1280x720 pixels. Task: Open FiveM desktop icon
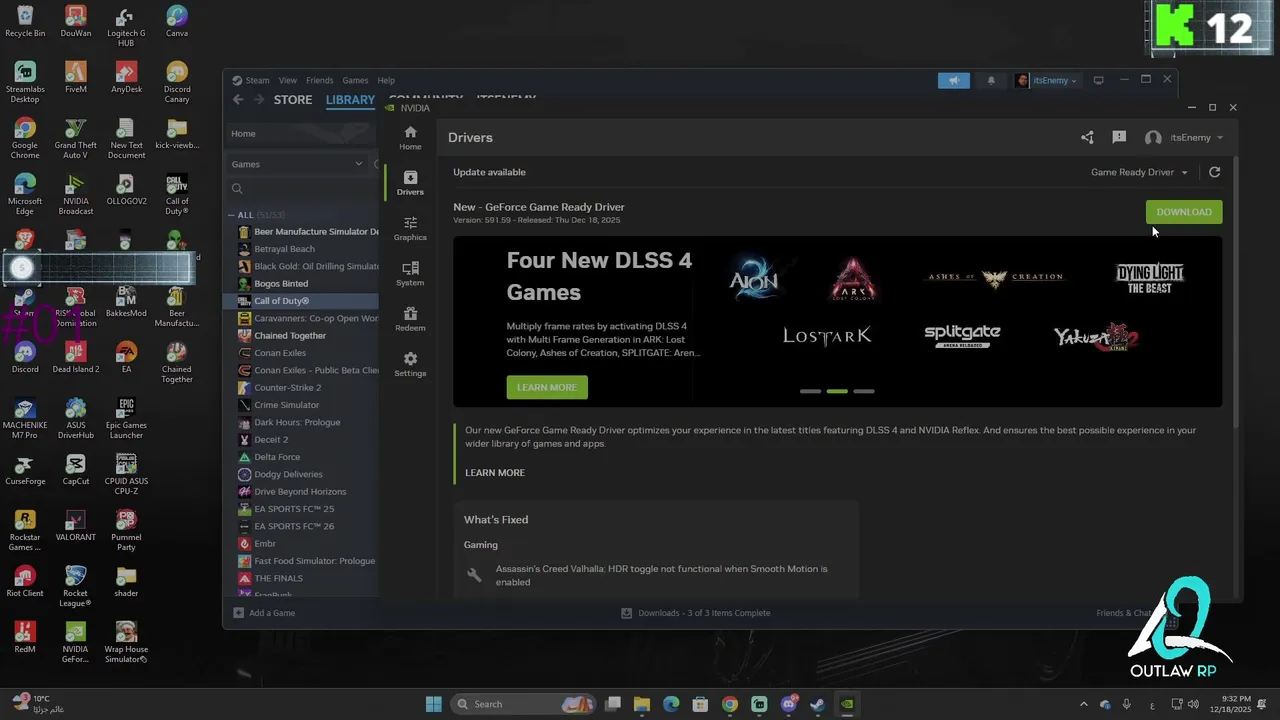75,77
